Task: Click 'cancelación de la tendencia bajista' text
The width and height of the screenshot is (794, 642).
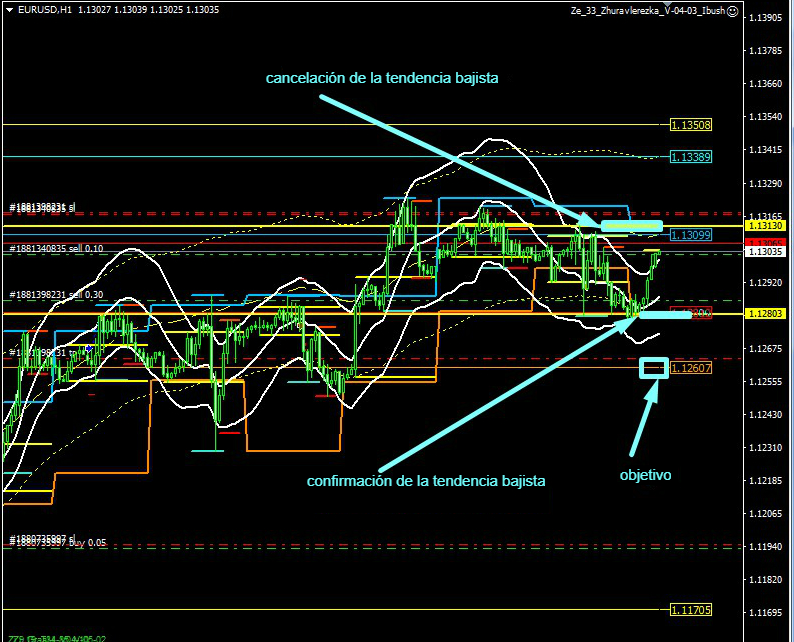Action: pos(381,78)
